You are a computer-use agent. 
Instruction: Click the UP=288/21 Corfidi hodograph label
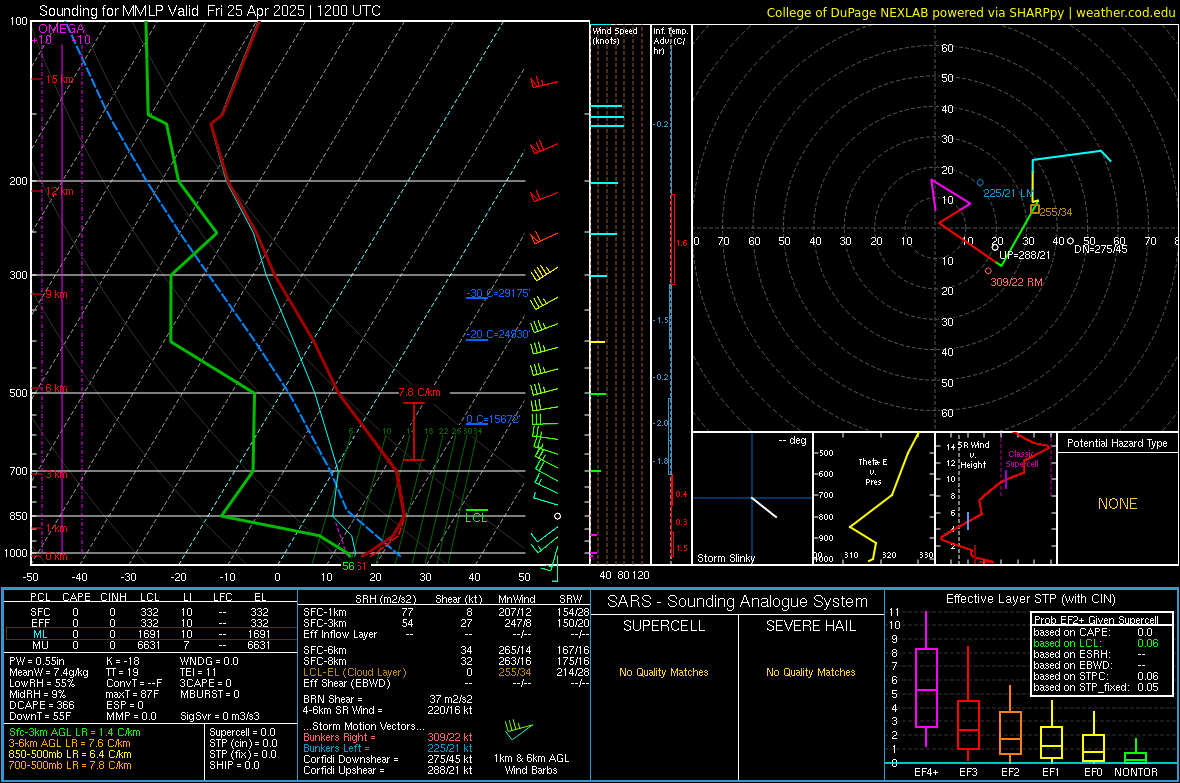[1024, 255]
